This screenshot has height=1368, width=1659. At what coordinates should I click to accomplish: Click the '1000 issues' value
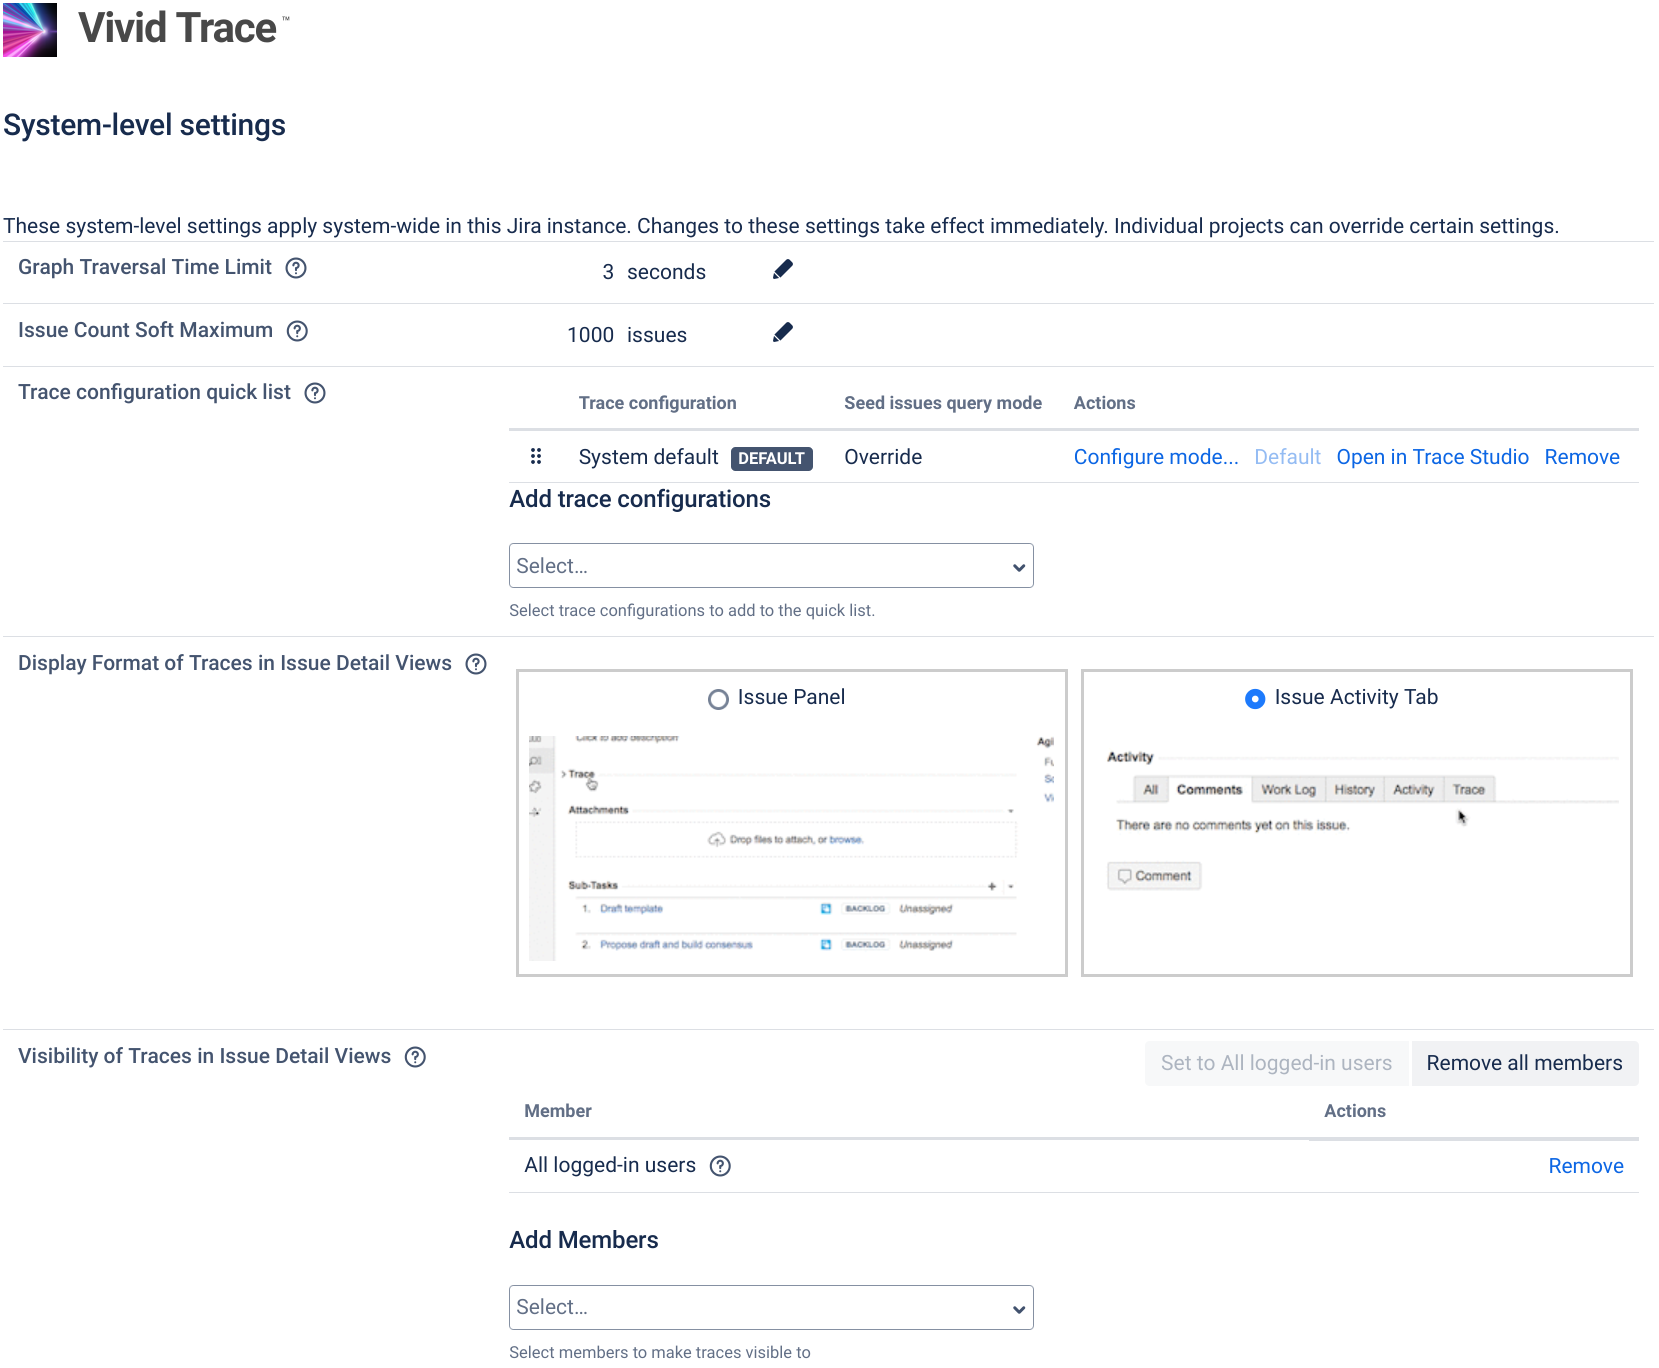coord(627,335)
